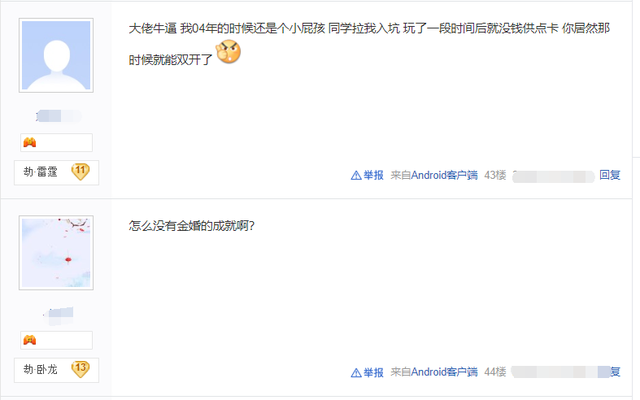
Task: Select the 劫·卧龙 member title
Action: (40, 370)
